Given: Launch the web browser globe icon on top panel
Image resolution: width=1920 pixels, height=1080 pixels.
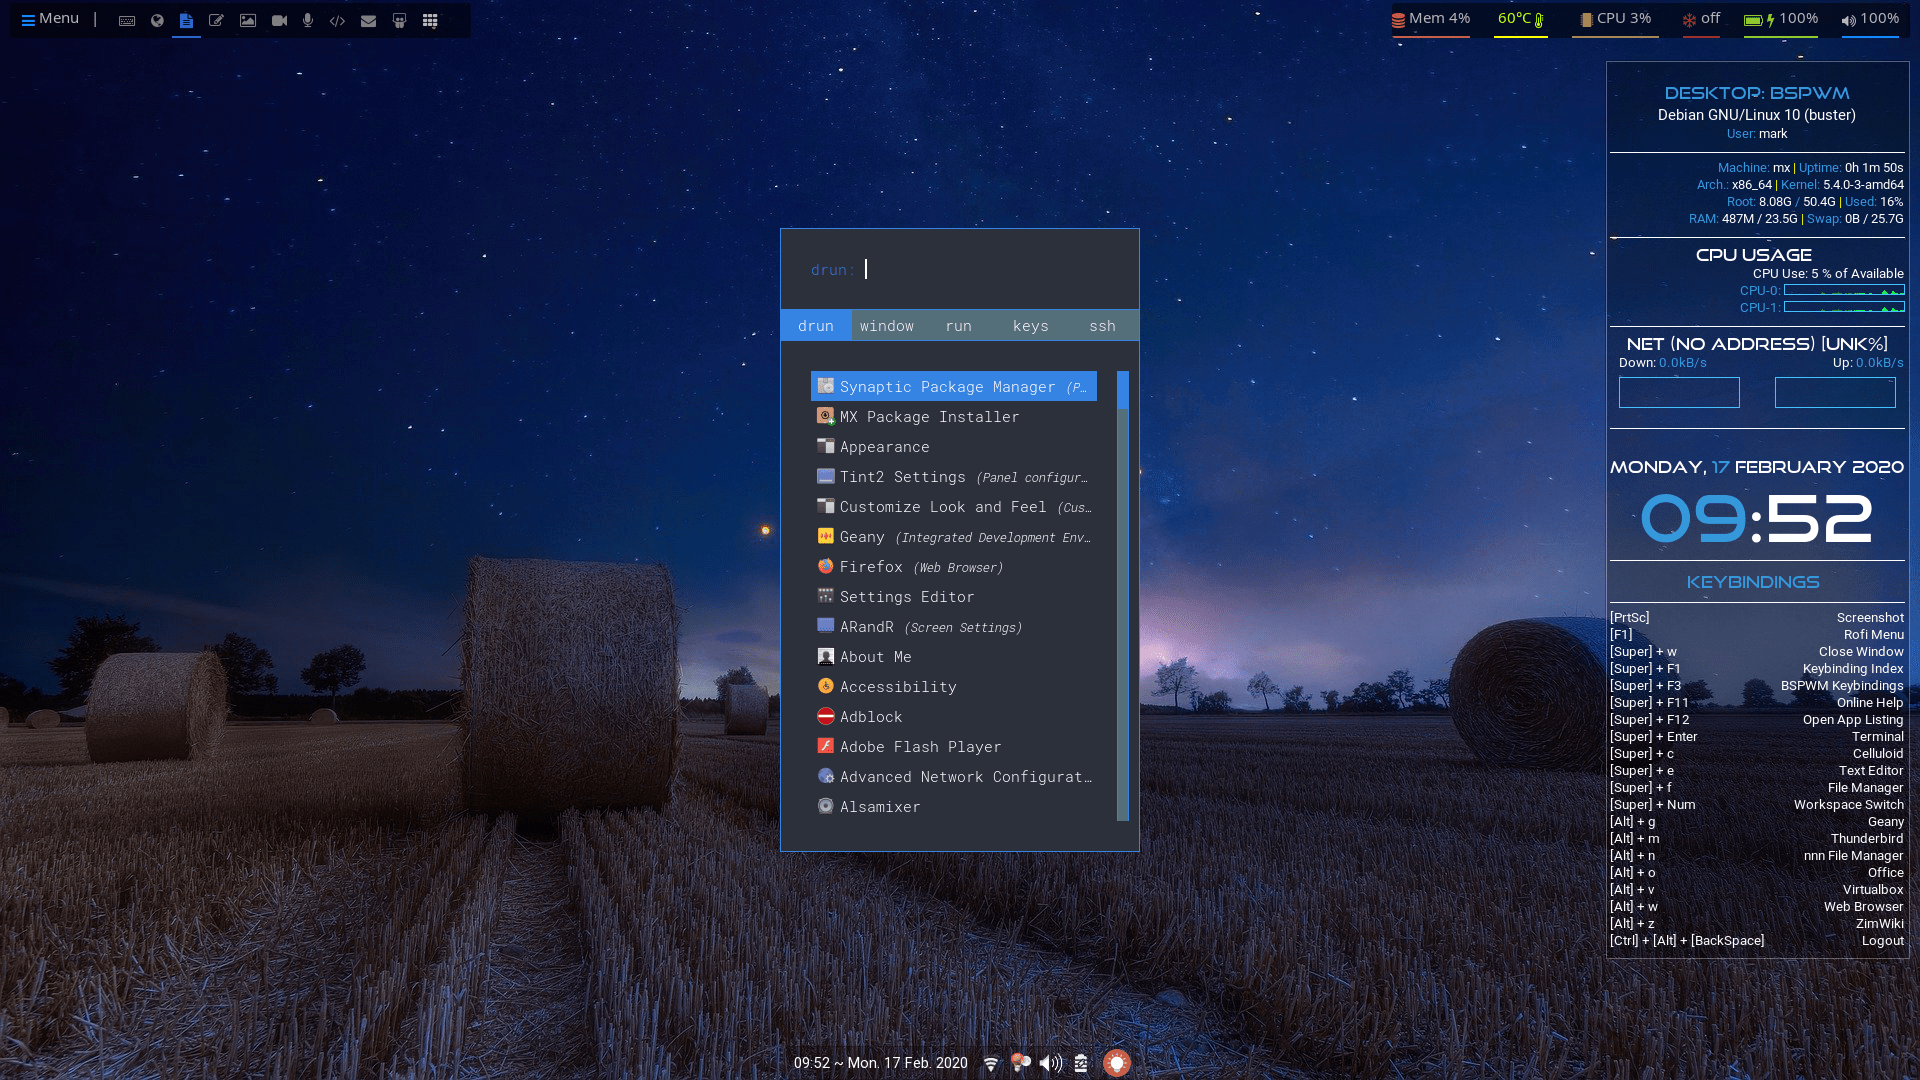Looking at the screenshot, I should click(156, 20).
